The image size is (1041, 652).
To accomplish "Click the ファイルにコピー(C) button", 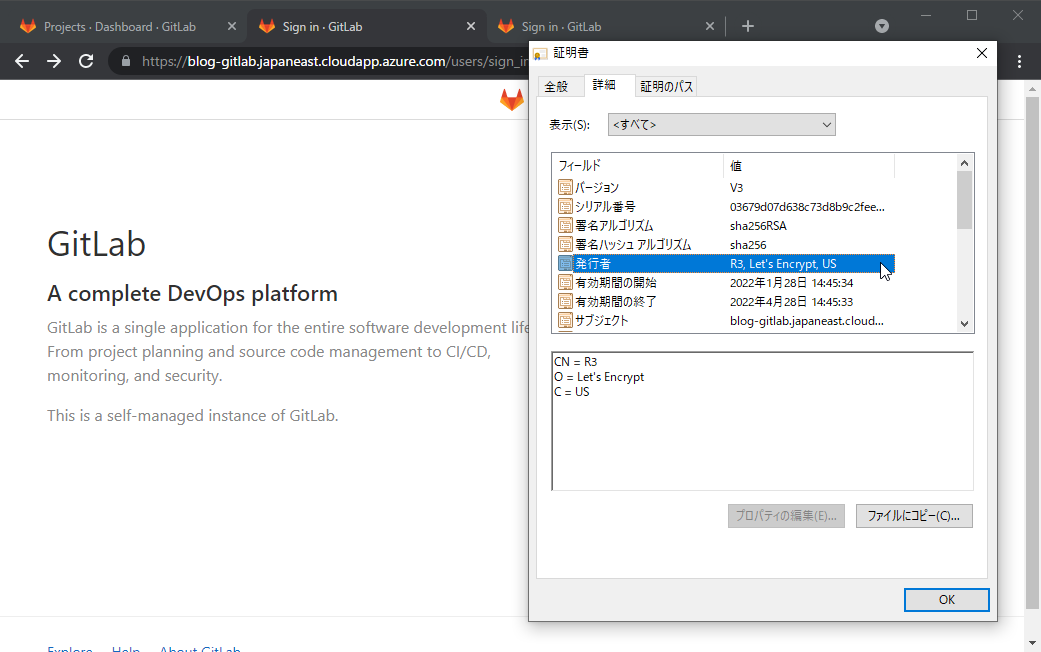I will click(913, 515).
